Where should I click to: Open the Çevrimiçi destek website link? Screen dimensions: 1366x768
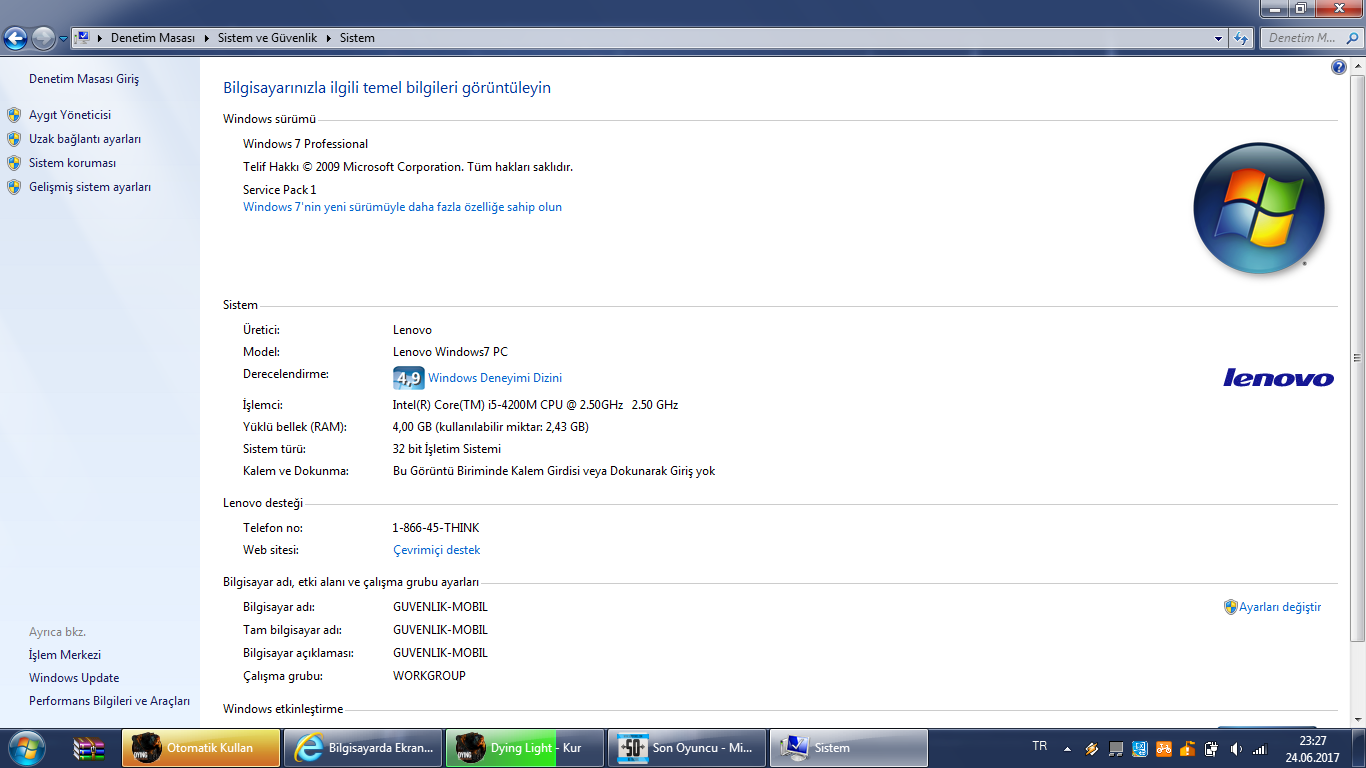437,550
